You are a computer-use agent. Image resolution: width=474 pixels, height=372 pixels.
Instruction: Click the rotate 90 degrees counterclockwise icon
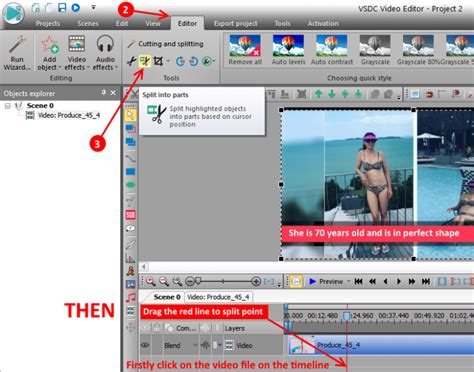click(x=180, y=61)
